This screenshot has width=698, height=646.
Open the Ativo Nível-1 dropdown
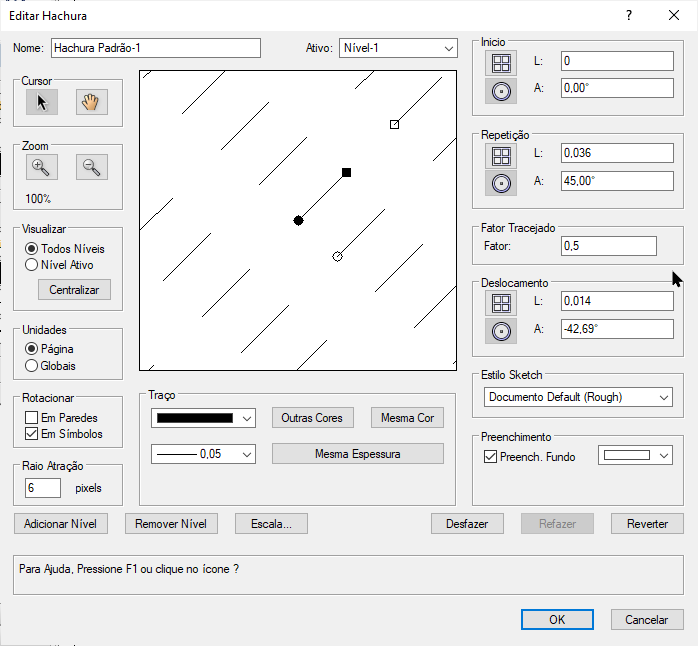[x=398, y=48]
